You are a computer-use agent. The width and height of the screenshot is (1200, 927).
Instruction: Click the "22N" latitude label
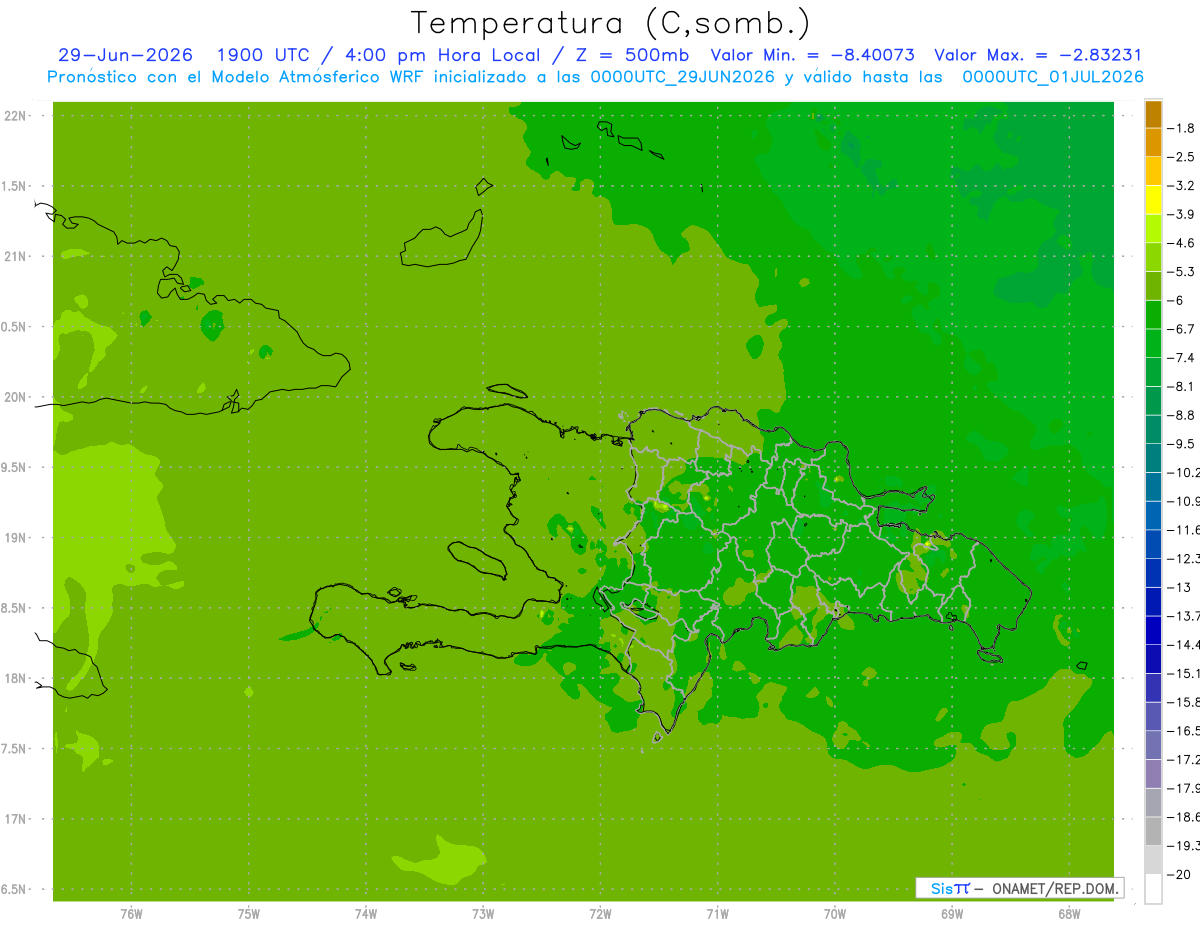tap(16, 116)
